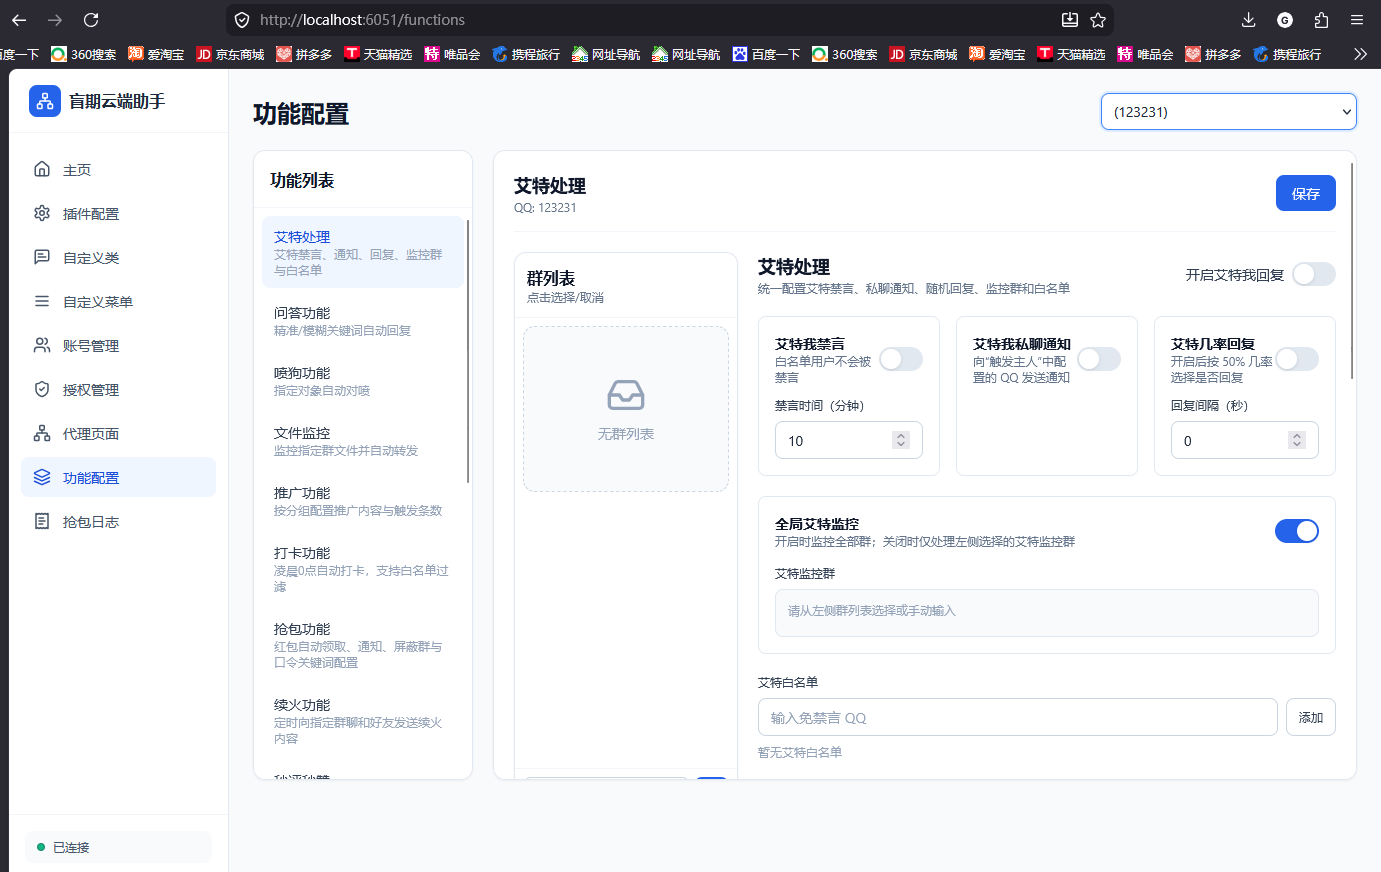Select 推广功能 in the function list
Screen dimensions: 1381x872
363,501
